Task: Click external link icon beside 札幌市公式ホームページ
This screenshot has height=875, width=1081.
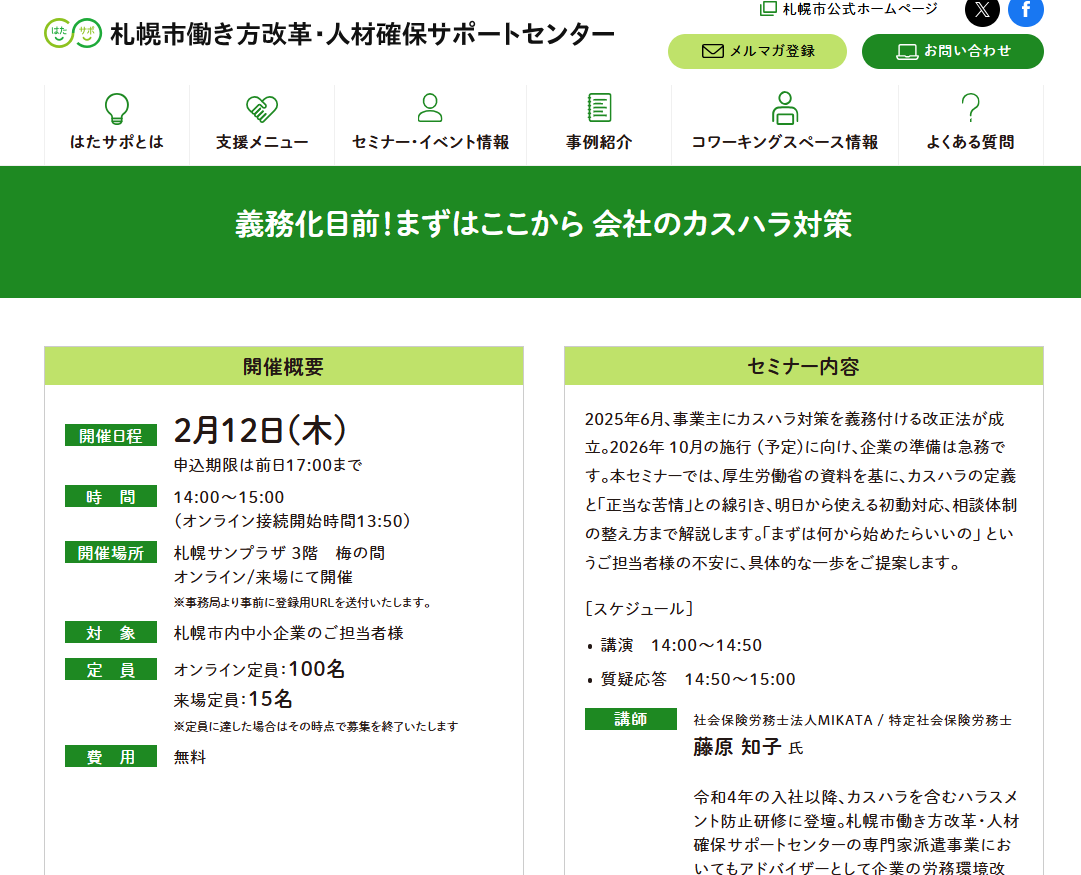Action: click(x=768, y=9)
